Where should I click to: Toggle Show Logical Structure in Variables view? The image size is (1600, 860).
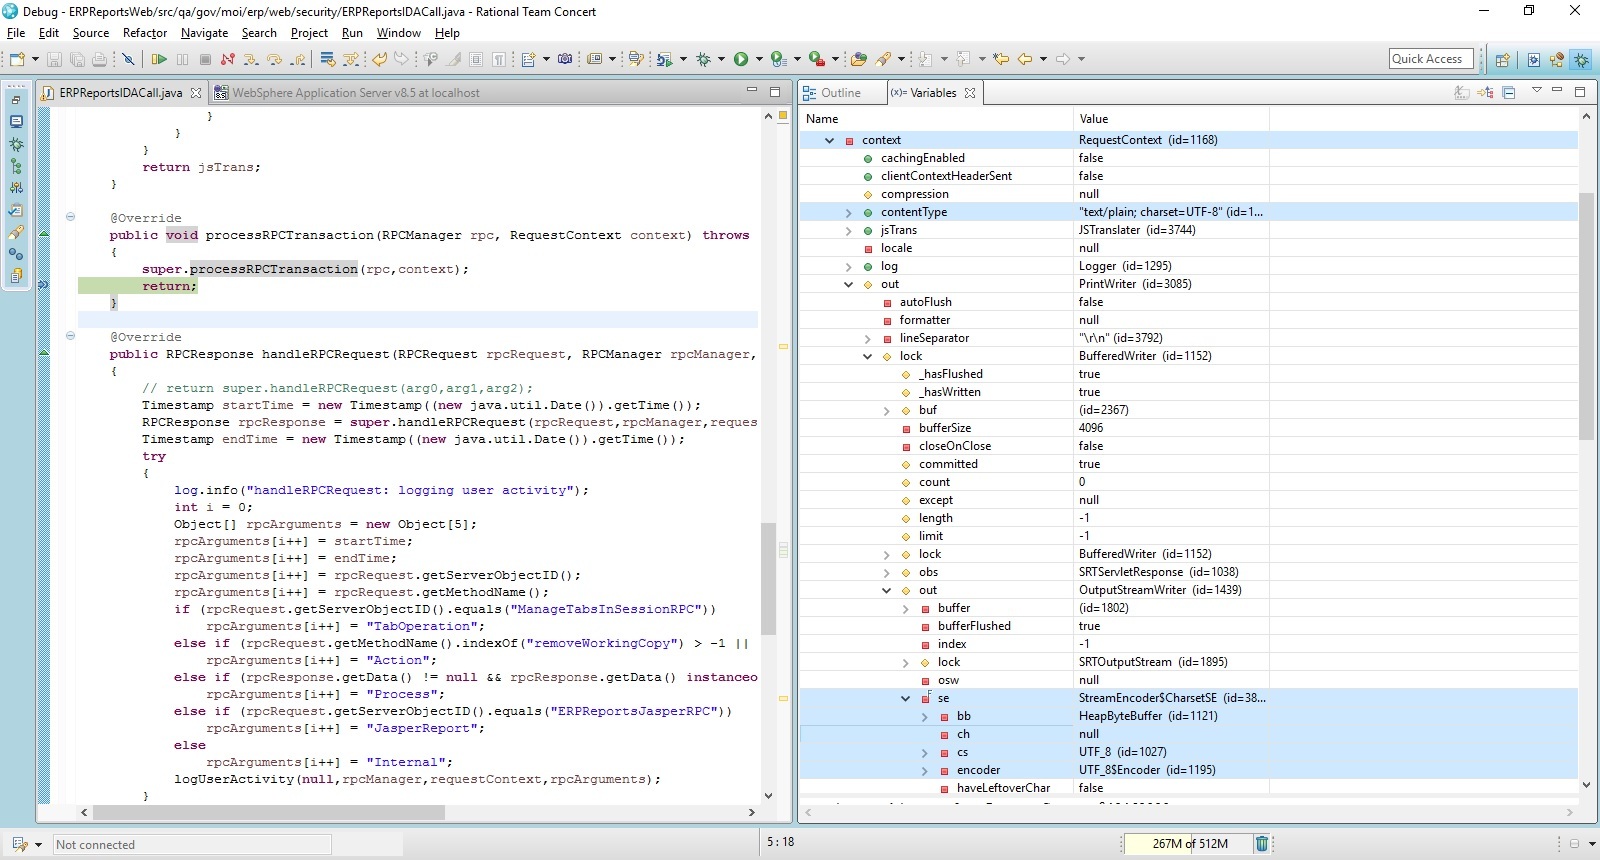click(1485, 93)
